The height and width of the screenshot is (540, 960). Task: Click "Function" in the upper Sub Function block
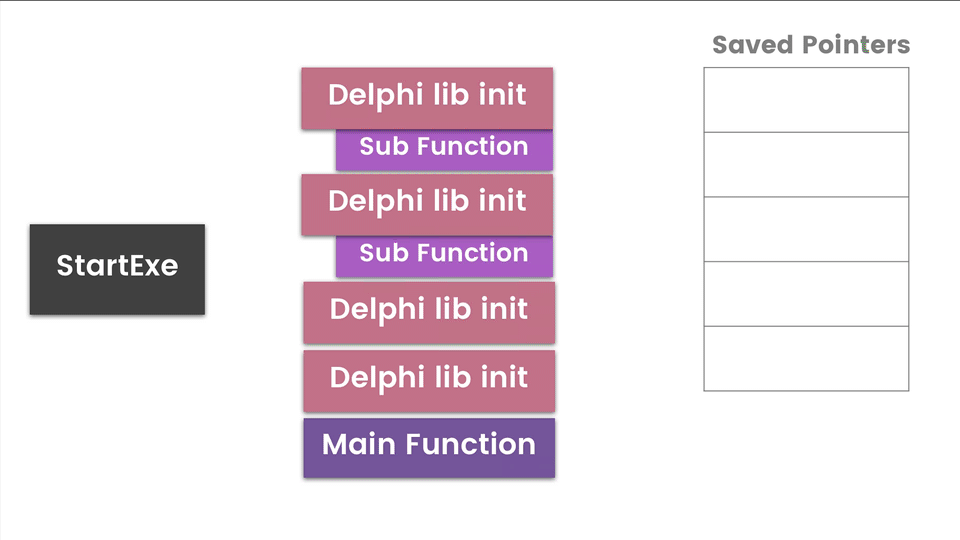click(x=472, y=147)
